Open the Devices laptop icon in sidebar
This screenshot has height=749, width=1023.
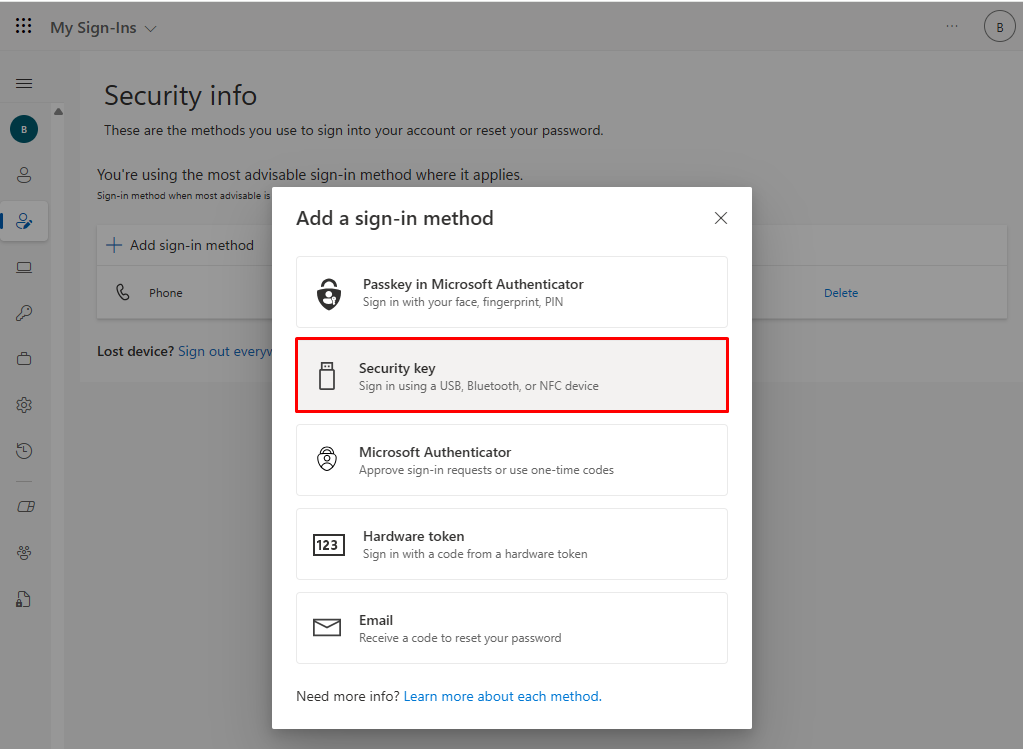click(x=24, y=267)
